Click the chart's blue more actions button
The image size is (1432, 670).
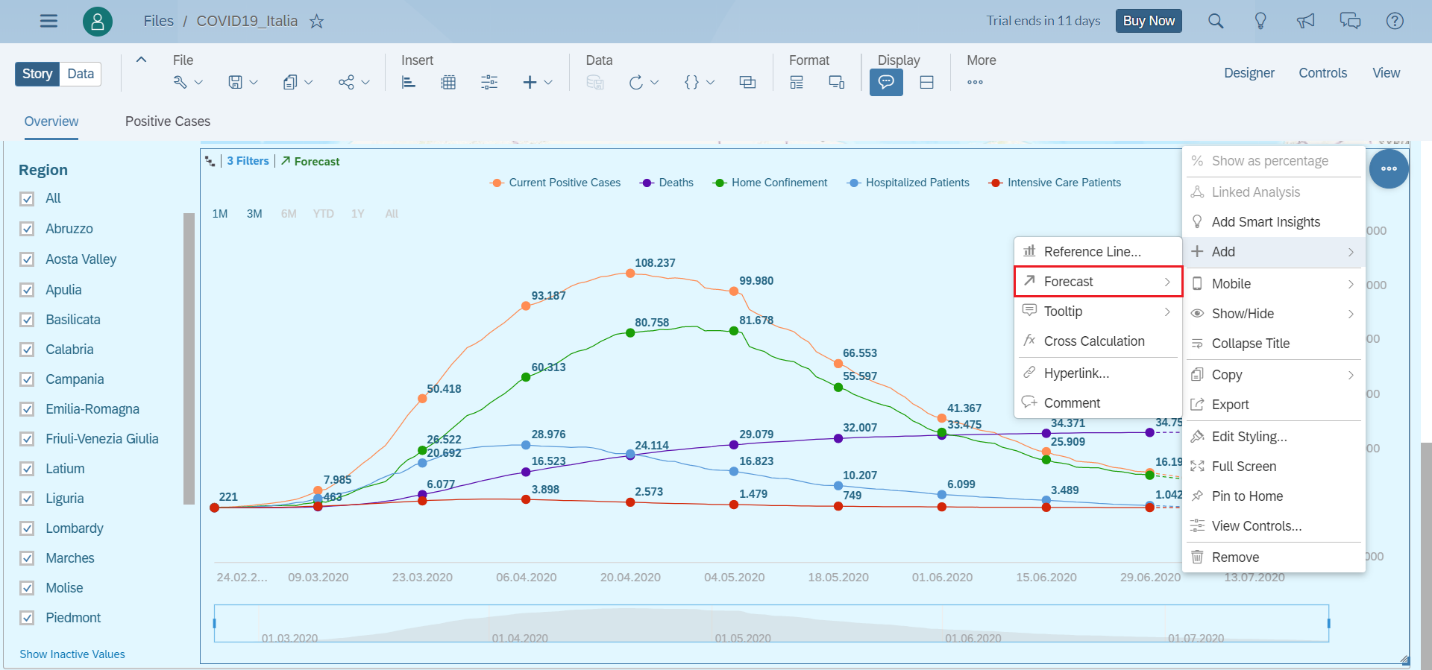coord(1389,169)
